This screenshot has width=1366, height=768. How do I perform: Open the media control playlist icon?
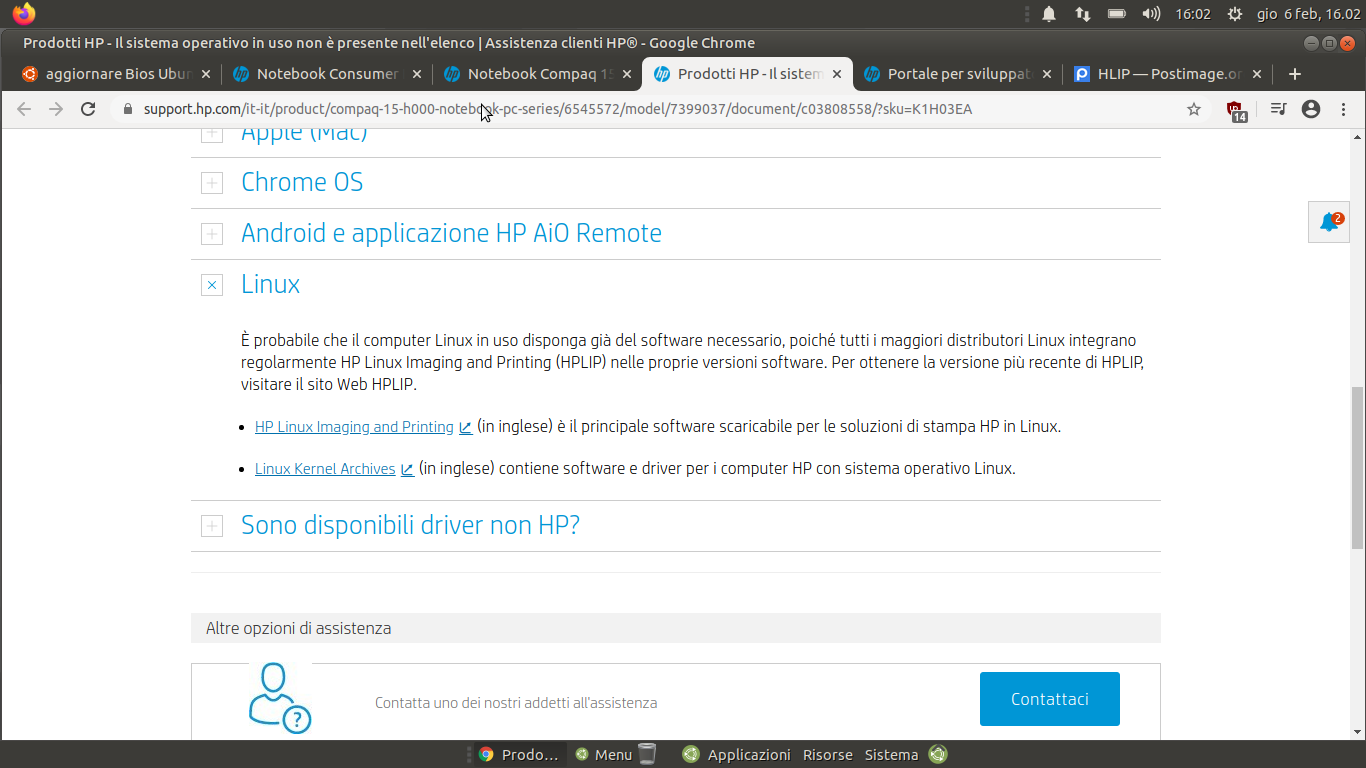click(x=1278, y=109)
